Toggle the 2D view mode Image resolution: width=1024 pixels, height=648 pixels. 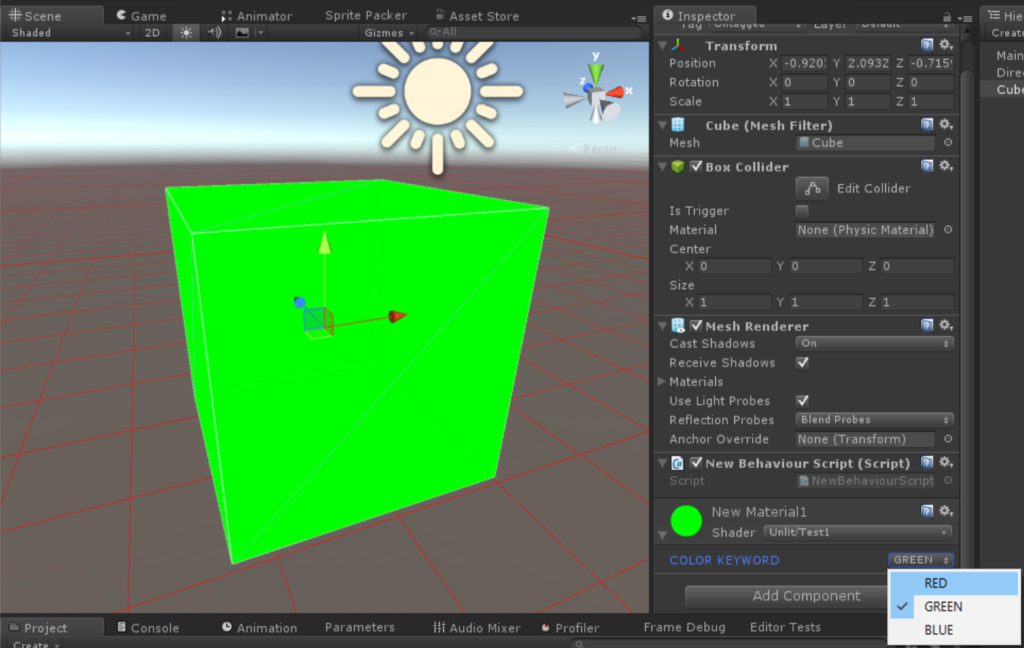coord(152,33)
